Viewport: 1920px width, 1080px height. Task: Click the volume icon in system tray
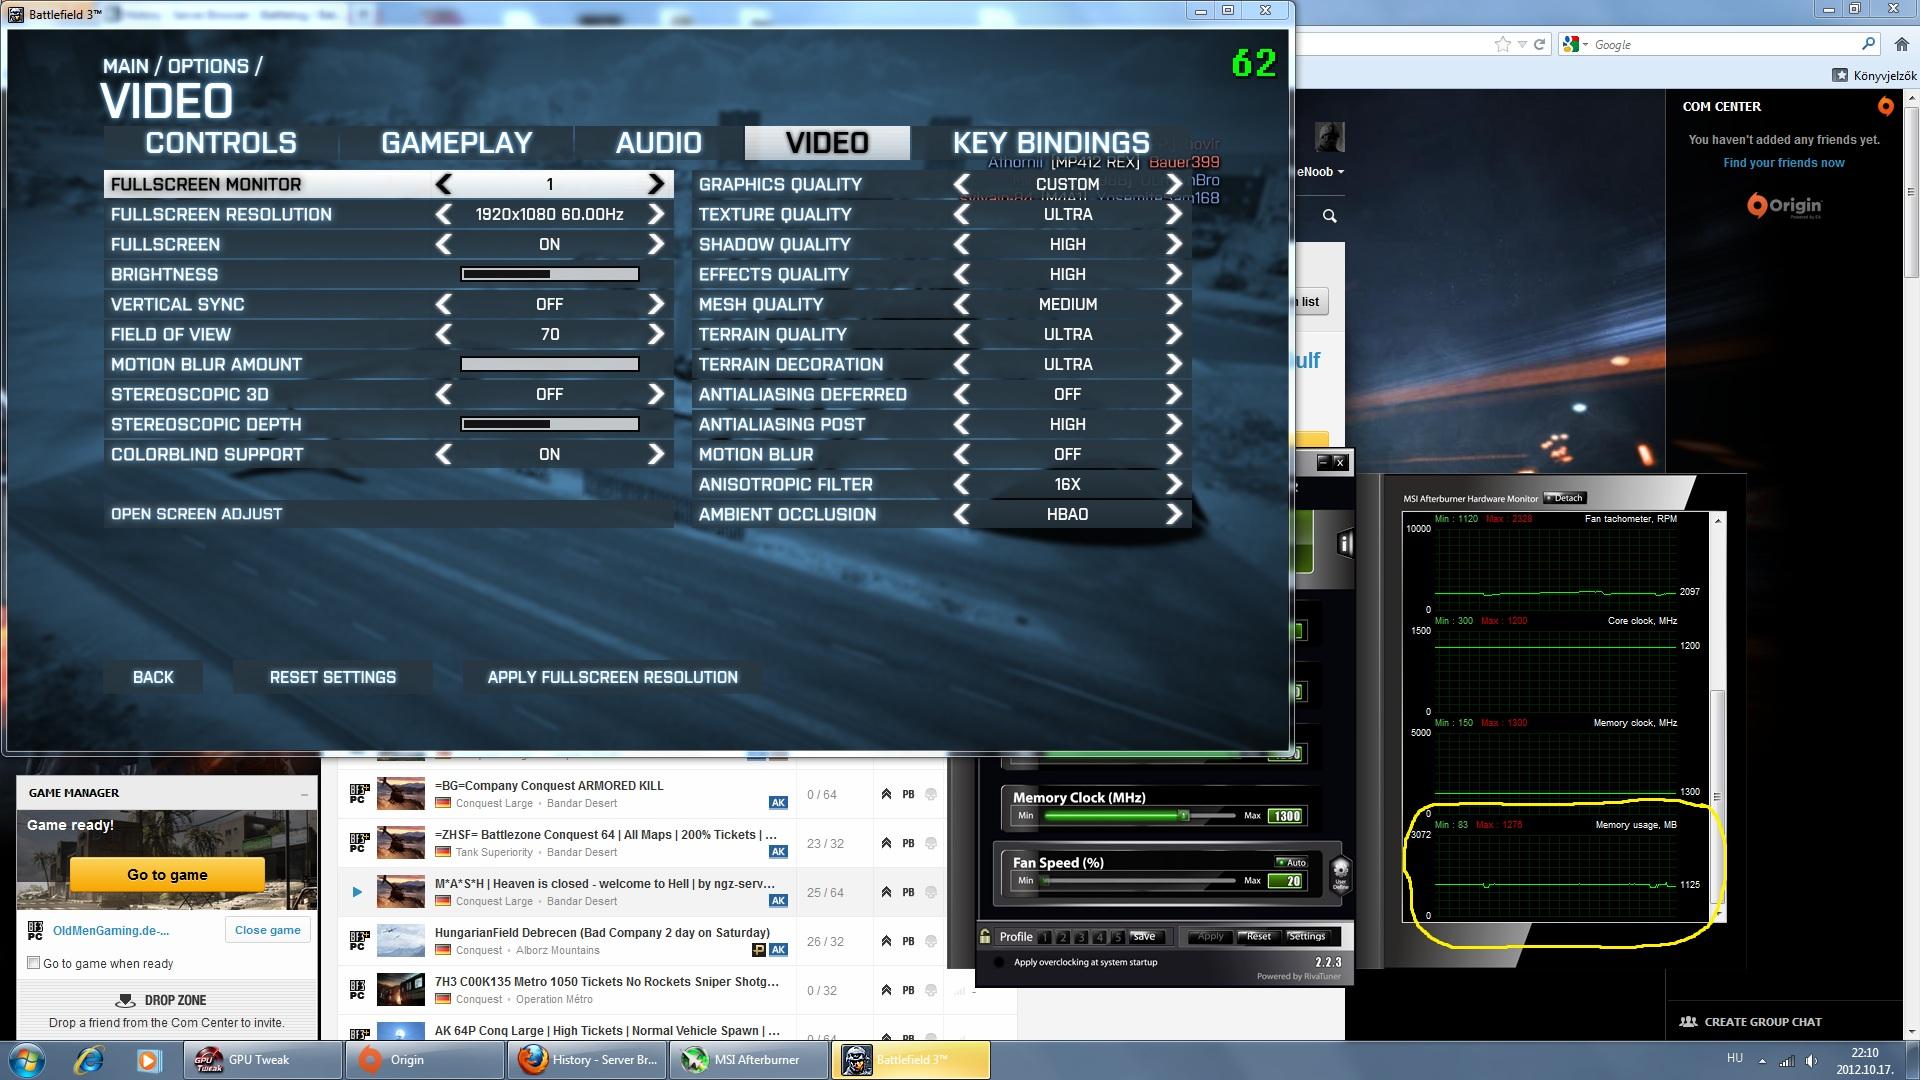pyautogui.click(x=1813, y=1061)
